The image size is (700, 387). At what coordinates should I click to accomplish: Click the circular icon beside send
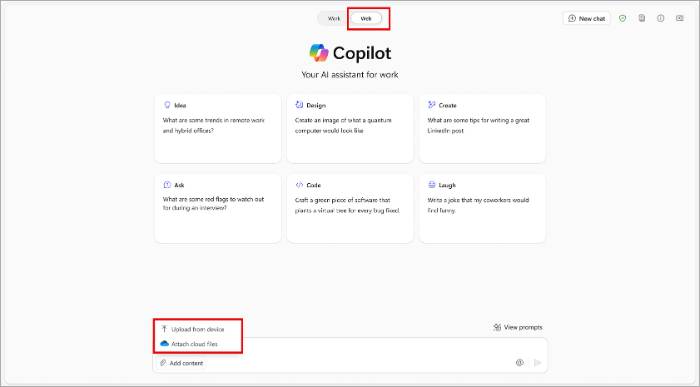click(520, 362)
